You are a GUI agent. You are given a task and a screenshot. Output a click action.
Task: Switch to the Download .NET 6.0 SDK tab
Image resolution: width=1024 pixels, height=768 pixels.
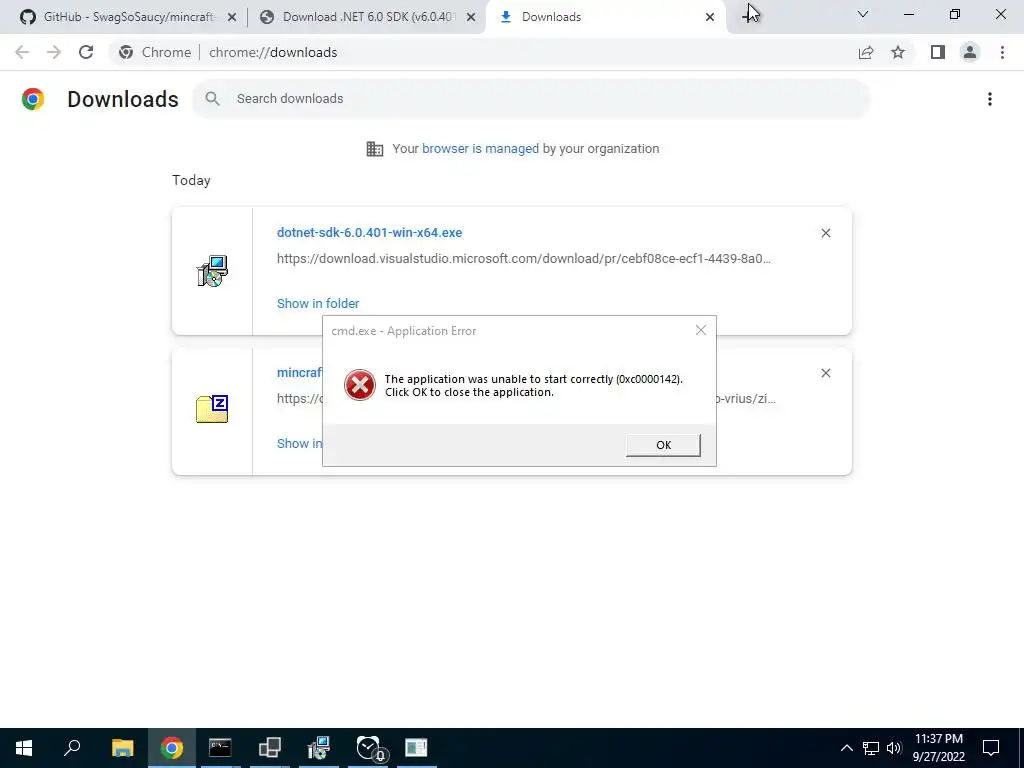click(x=368, y=17)
